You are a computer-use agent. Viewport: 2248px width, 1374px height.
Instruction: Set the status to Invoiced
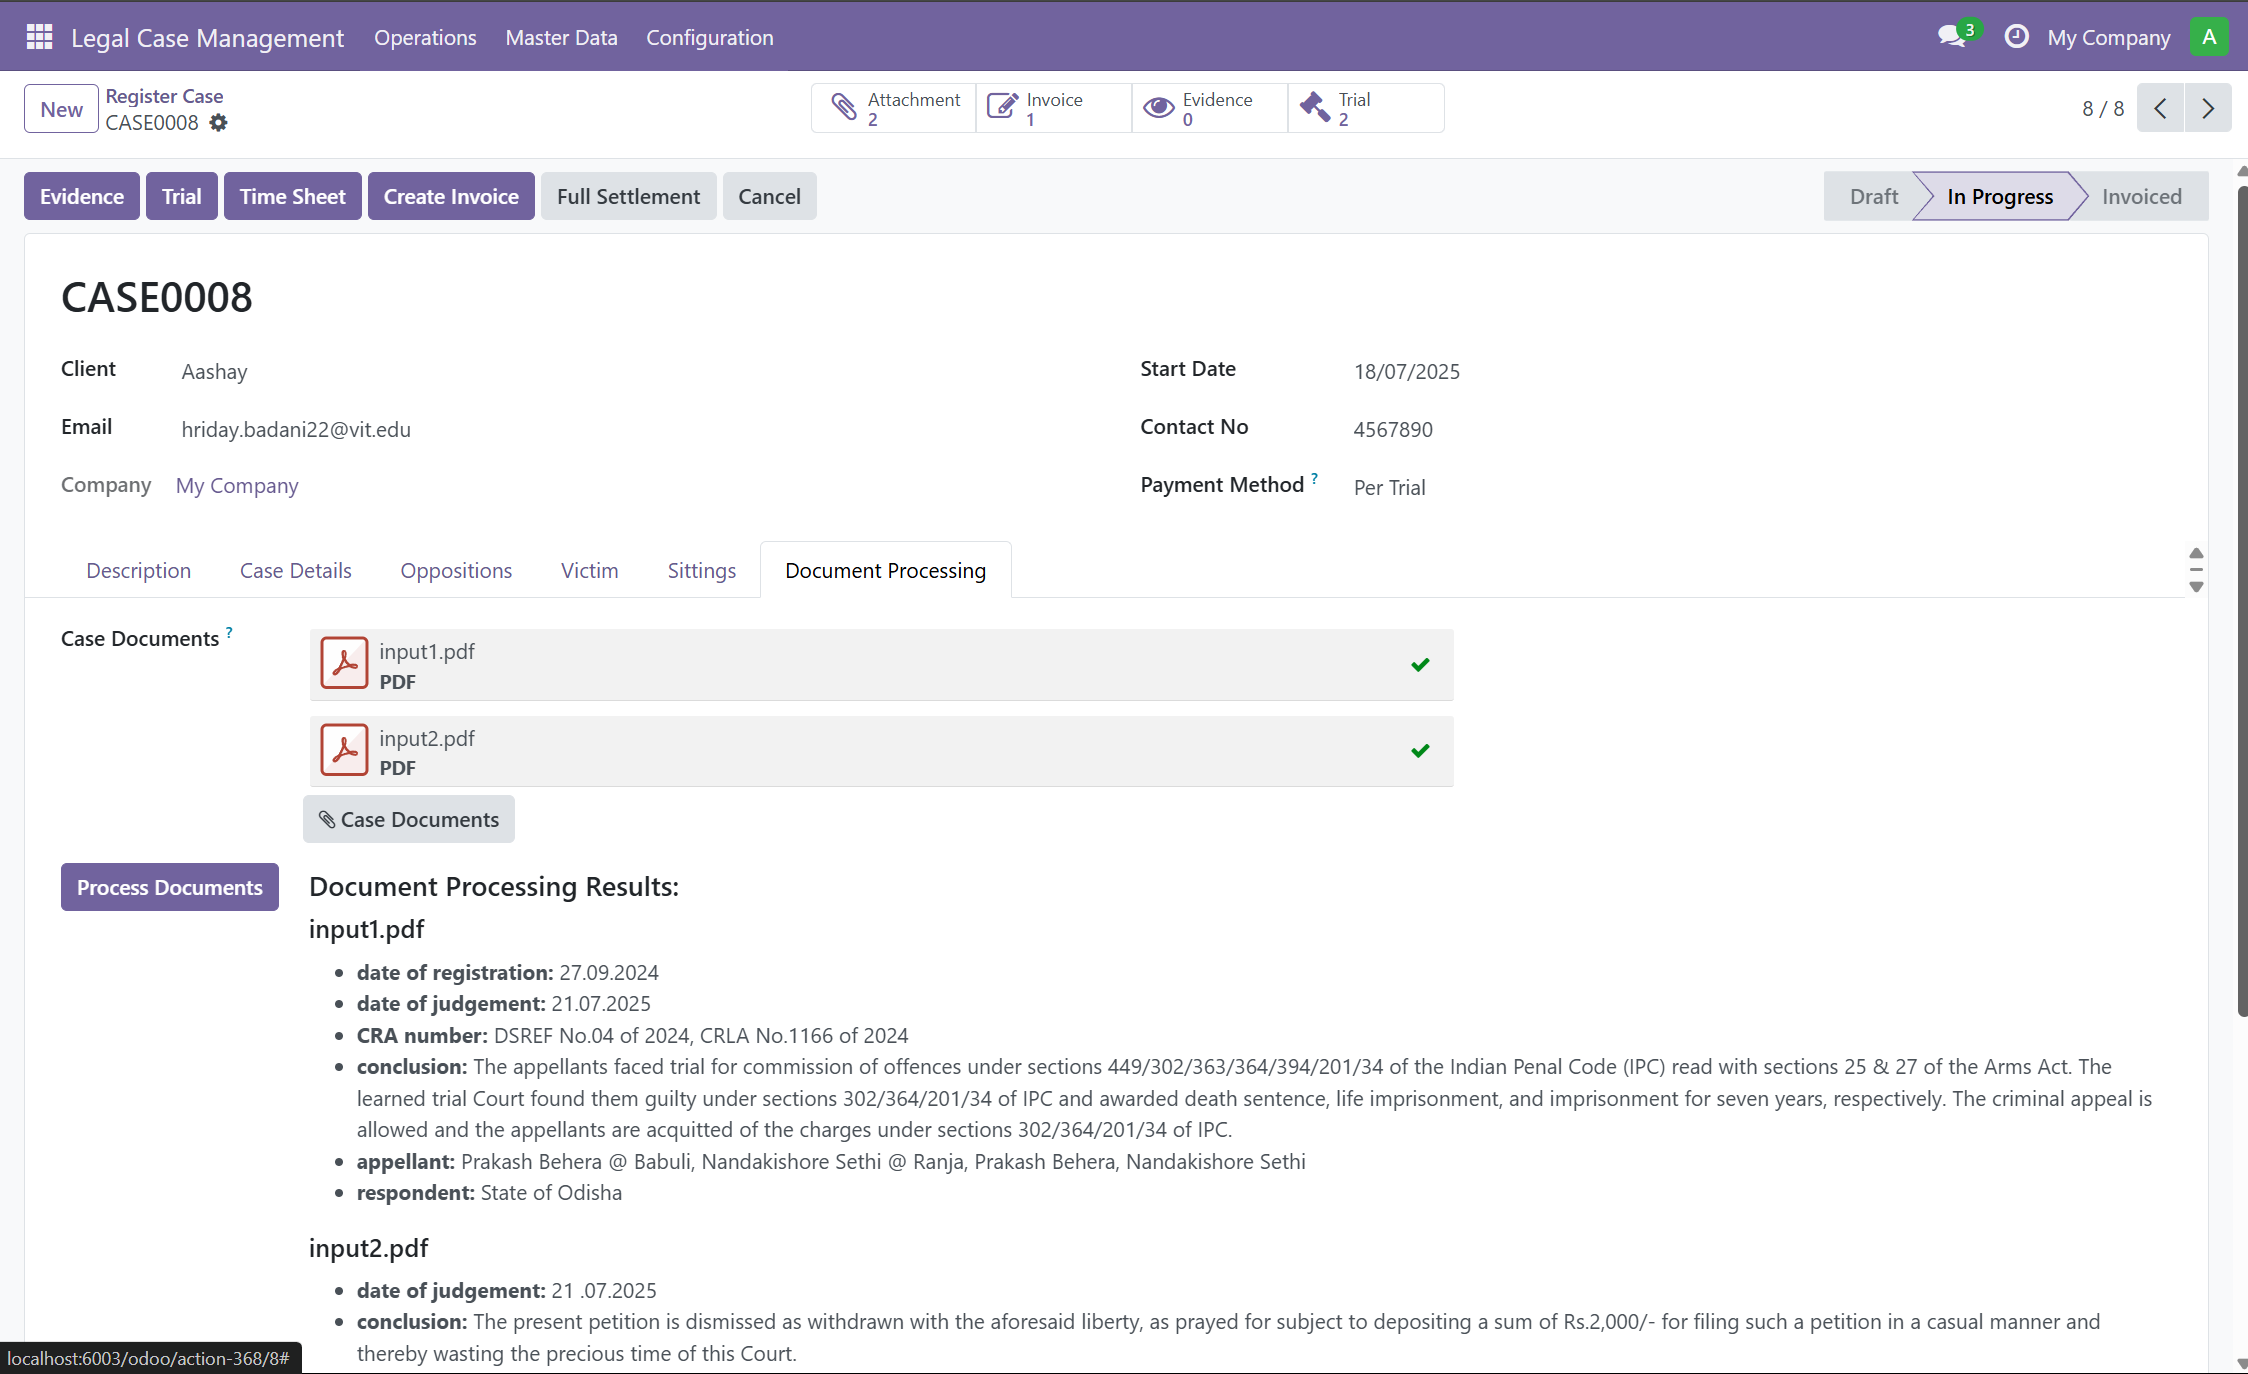(2141, 197)
